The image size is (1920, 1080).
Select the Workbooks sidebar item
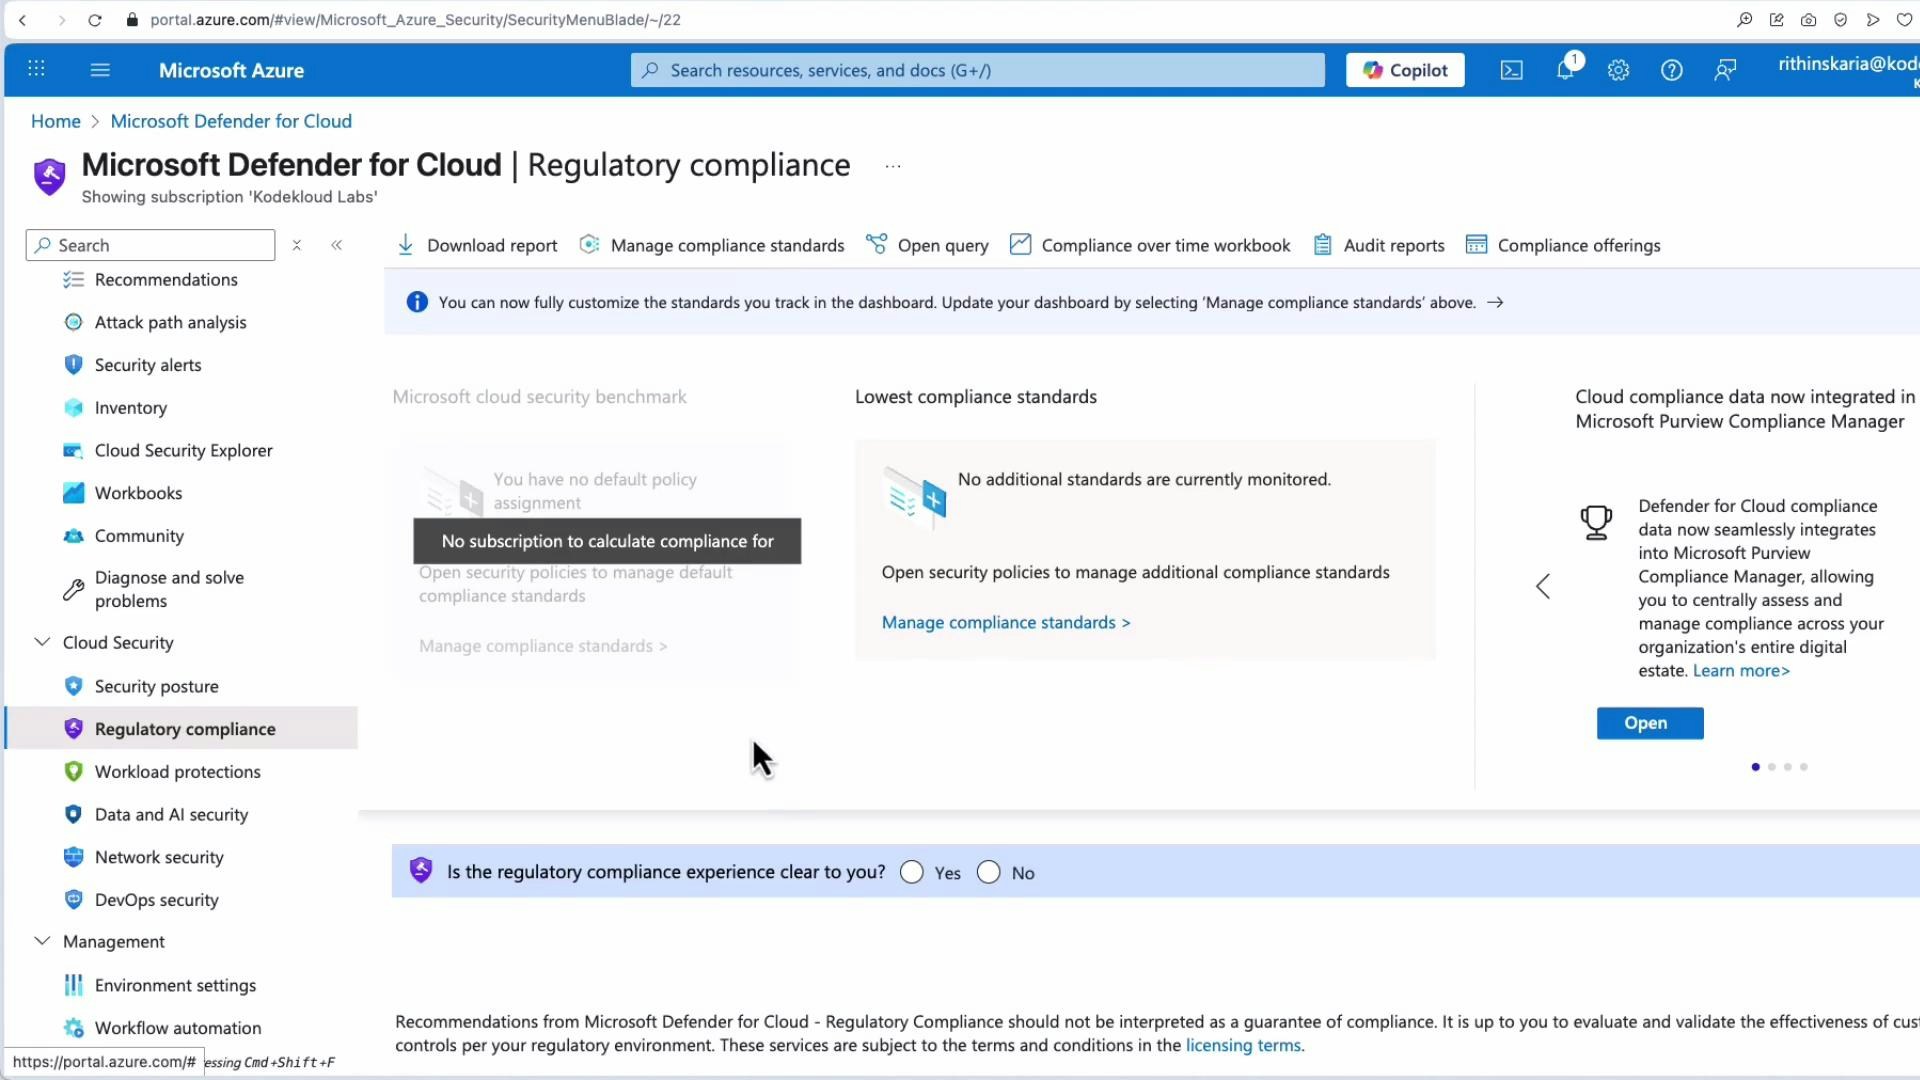(138, 492)
